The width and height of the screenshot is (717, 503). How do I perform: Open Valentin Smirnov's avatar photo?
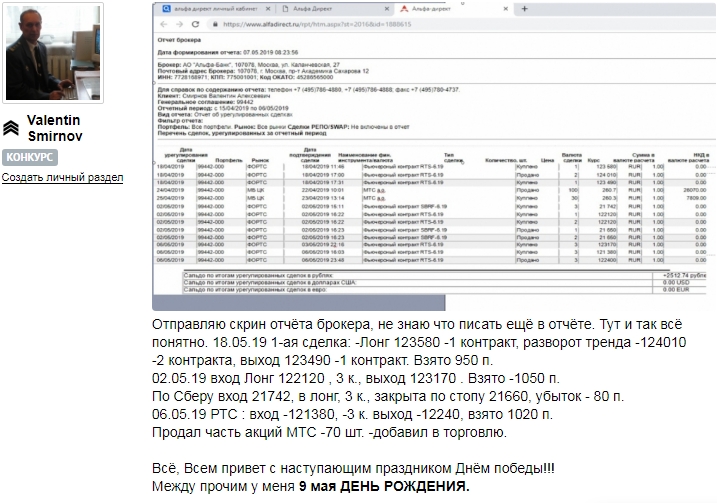point(53,53)
